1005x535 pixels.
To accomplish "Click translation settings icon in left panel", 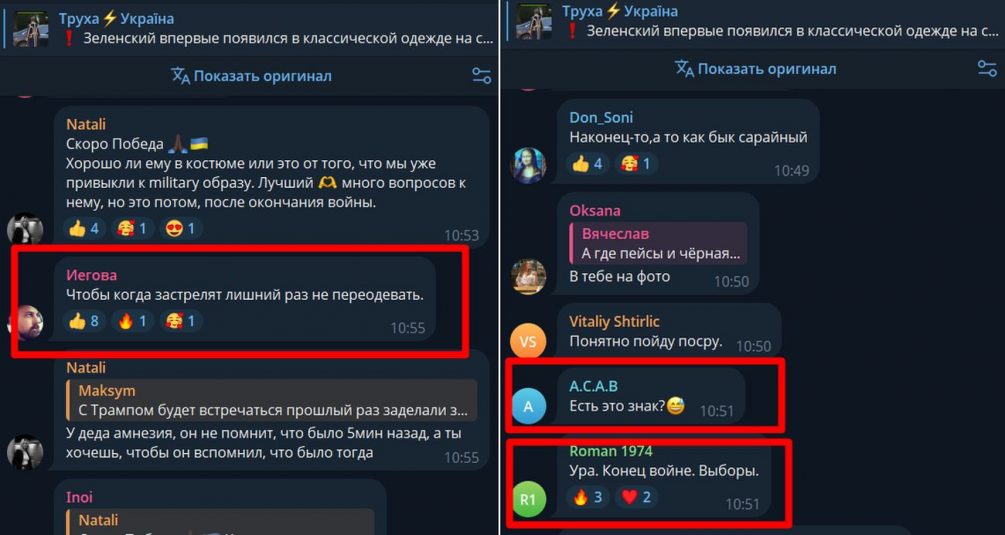I will click(481, 76).
